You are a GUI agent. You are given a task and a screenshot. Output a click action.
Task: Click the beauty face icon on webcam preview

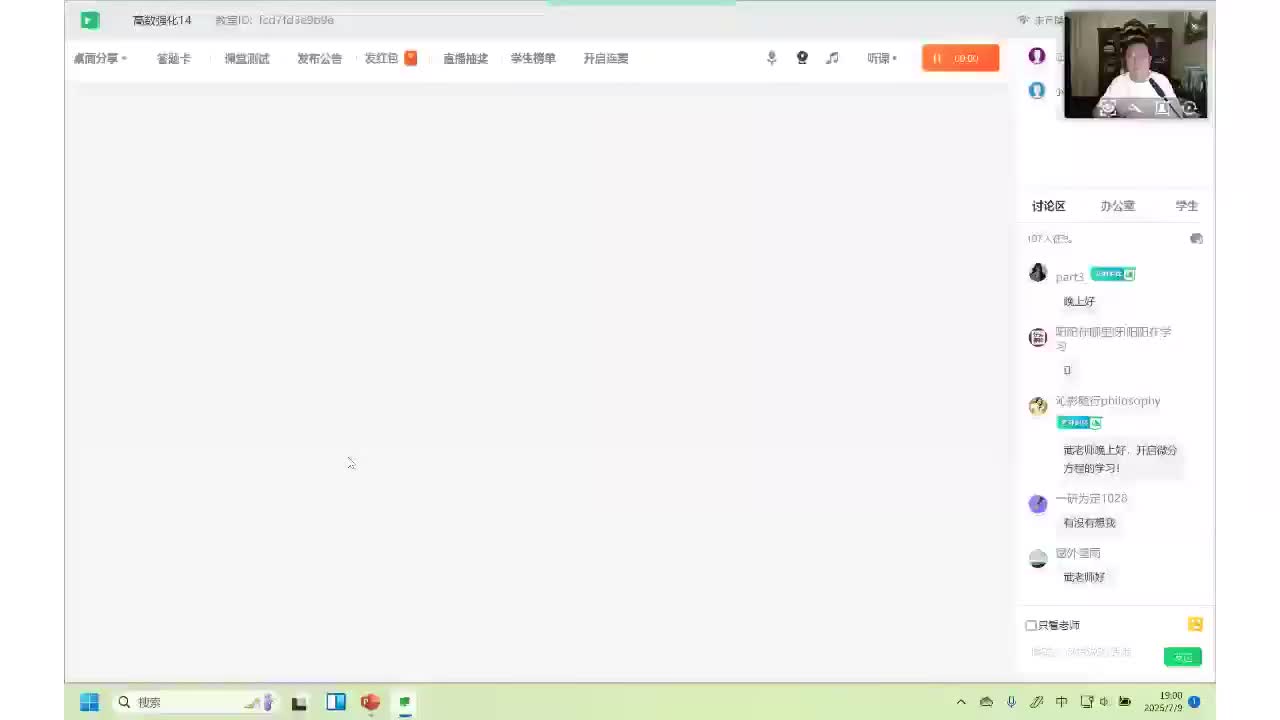click(x=1108, y=108)
